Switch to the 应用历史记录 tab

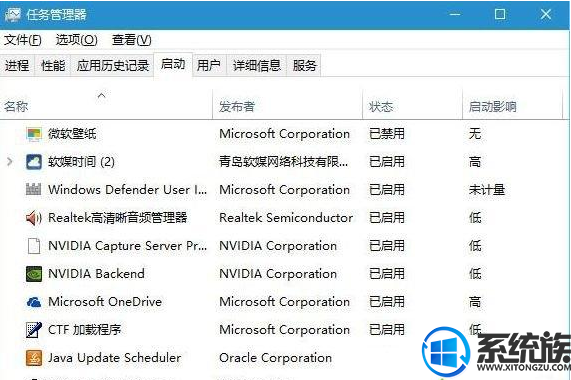pyautogui.click(x=113, y=66)
